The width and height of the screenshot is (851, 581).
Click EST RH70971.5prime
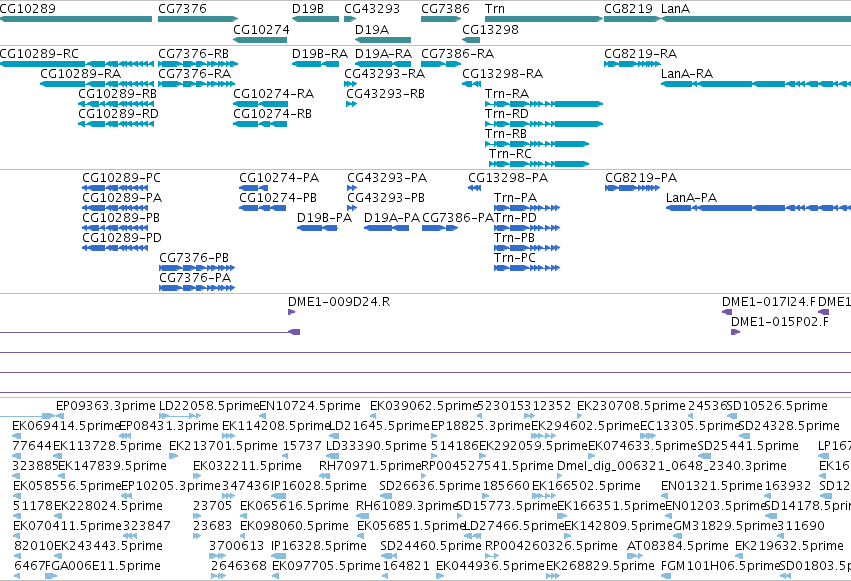[370, 466]
